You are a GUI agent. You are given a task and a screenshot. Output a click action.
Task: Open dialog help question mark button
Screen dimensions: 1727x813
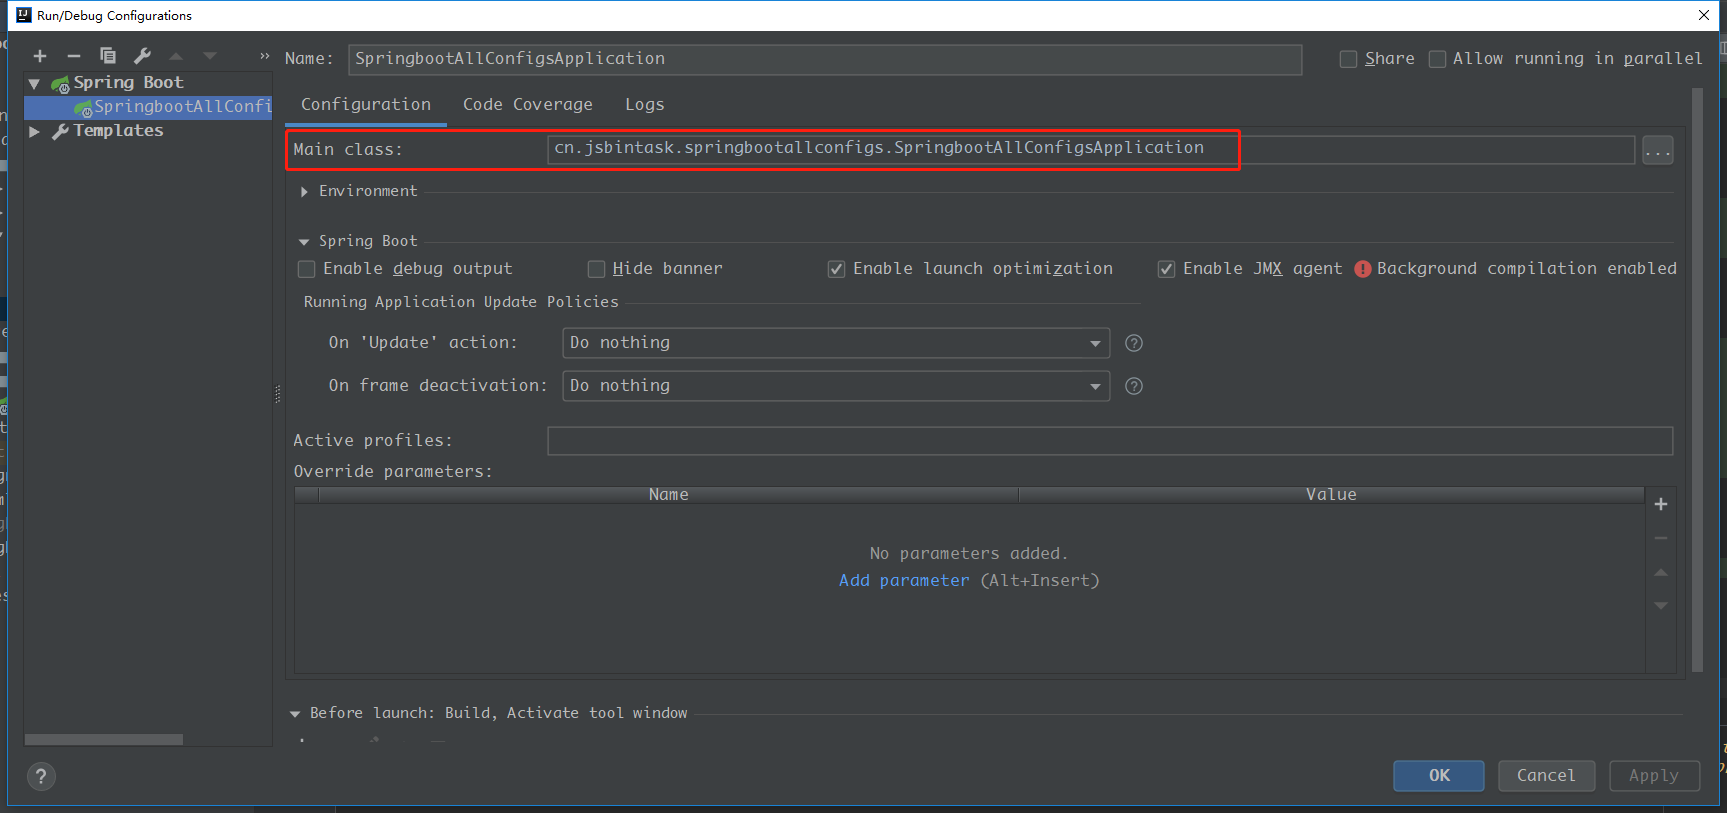coord(41,776)
